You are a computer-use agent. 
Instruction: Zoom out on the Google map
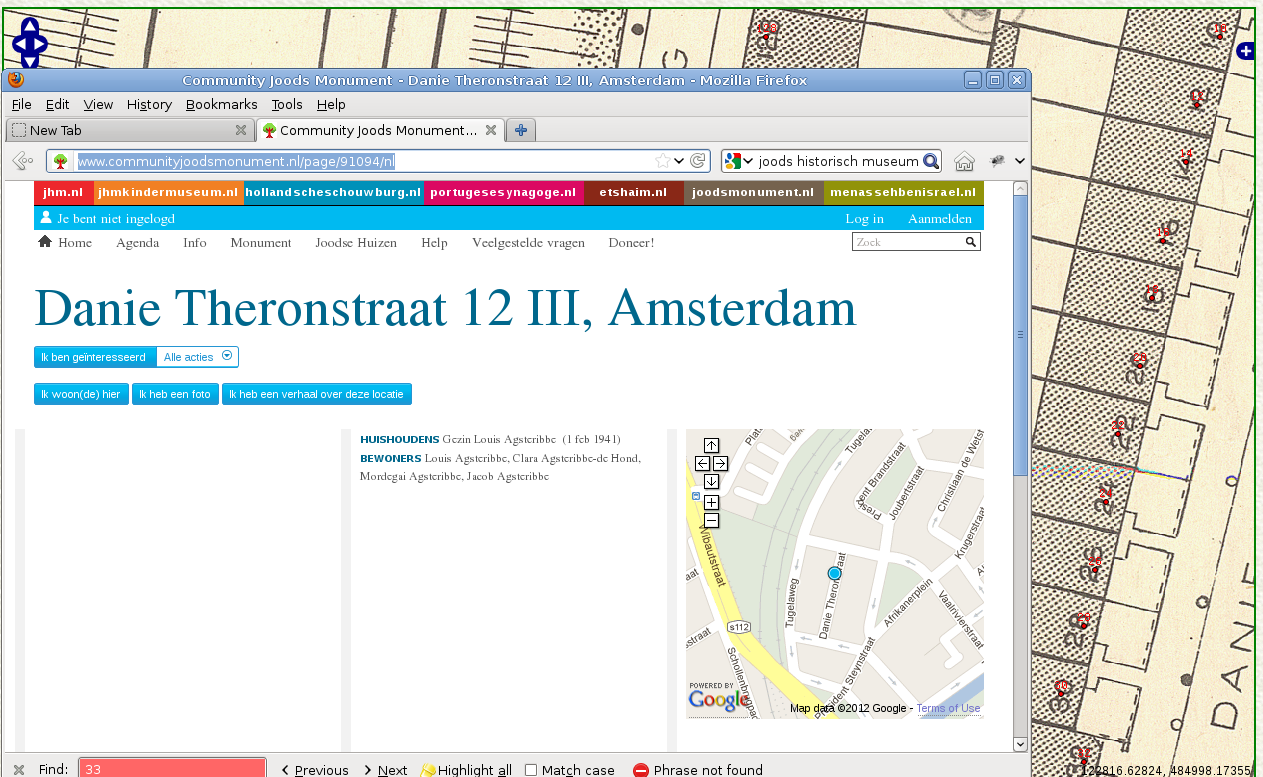(711, 520)
